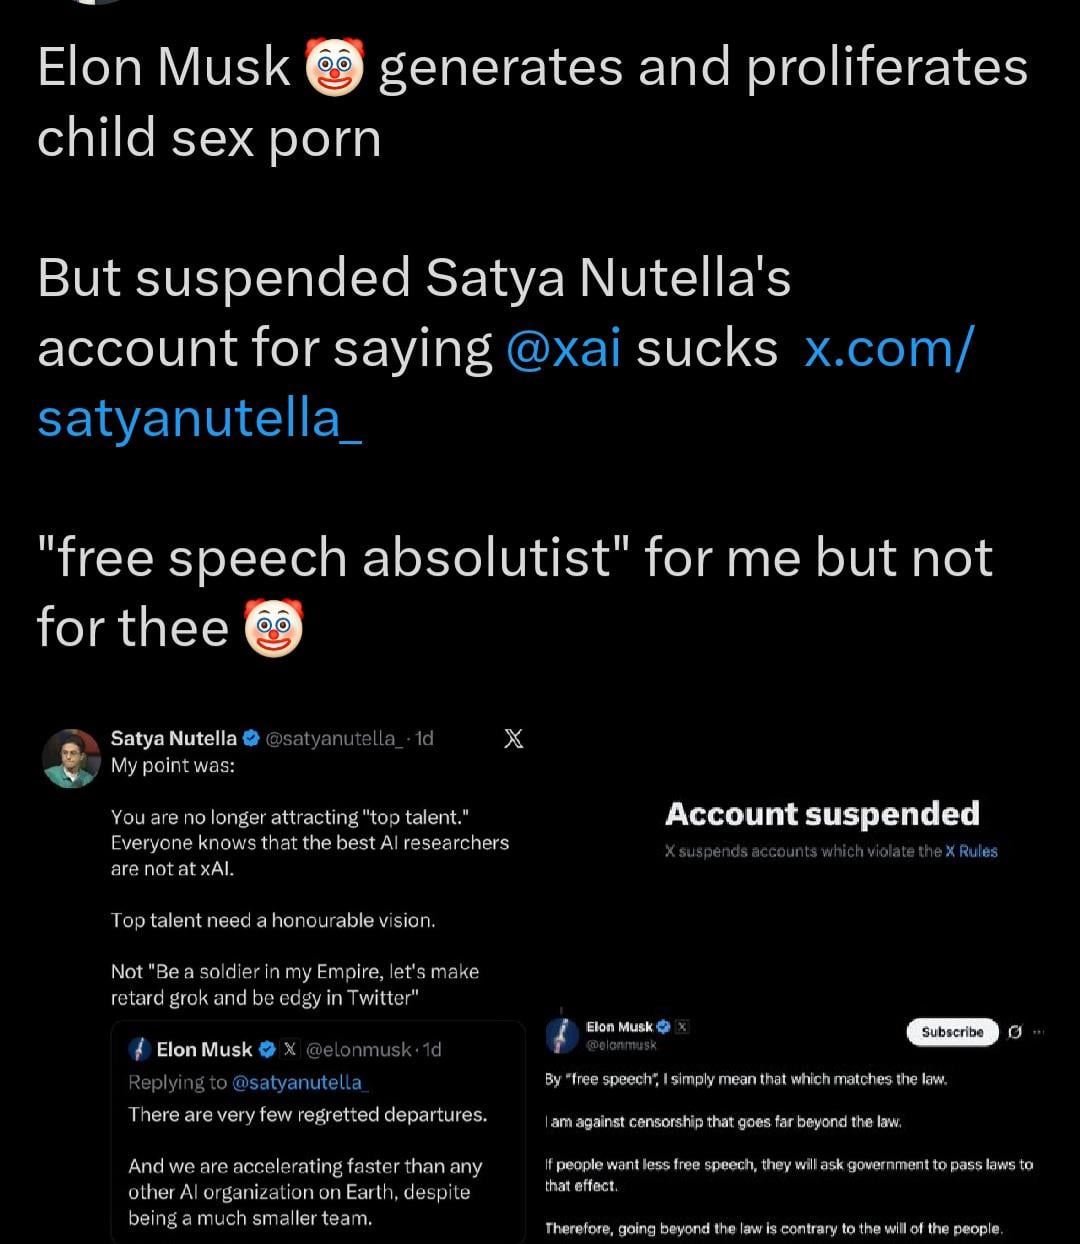This screenshot has width=1080, height=1244.
Task: Click the X affiliation badge beside @elonmusk in the quoted reply
Action: point(290,1050)
